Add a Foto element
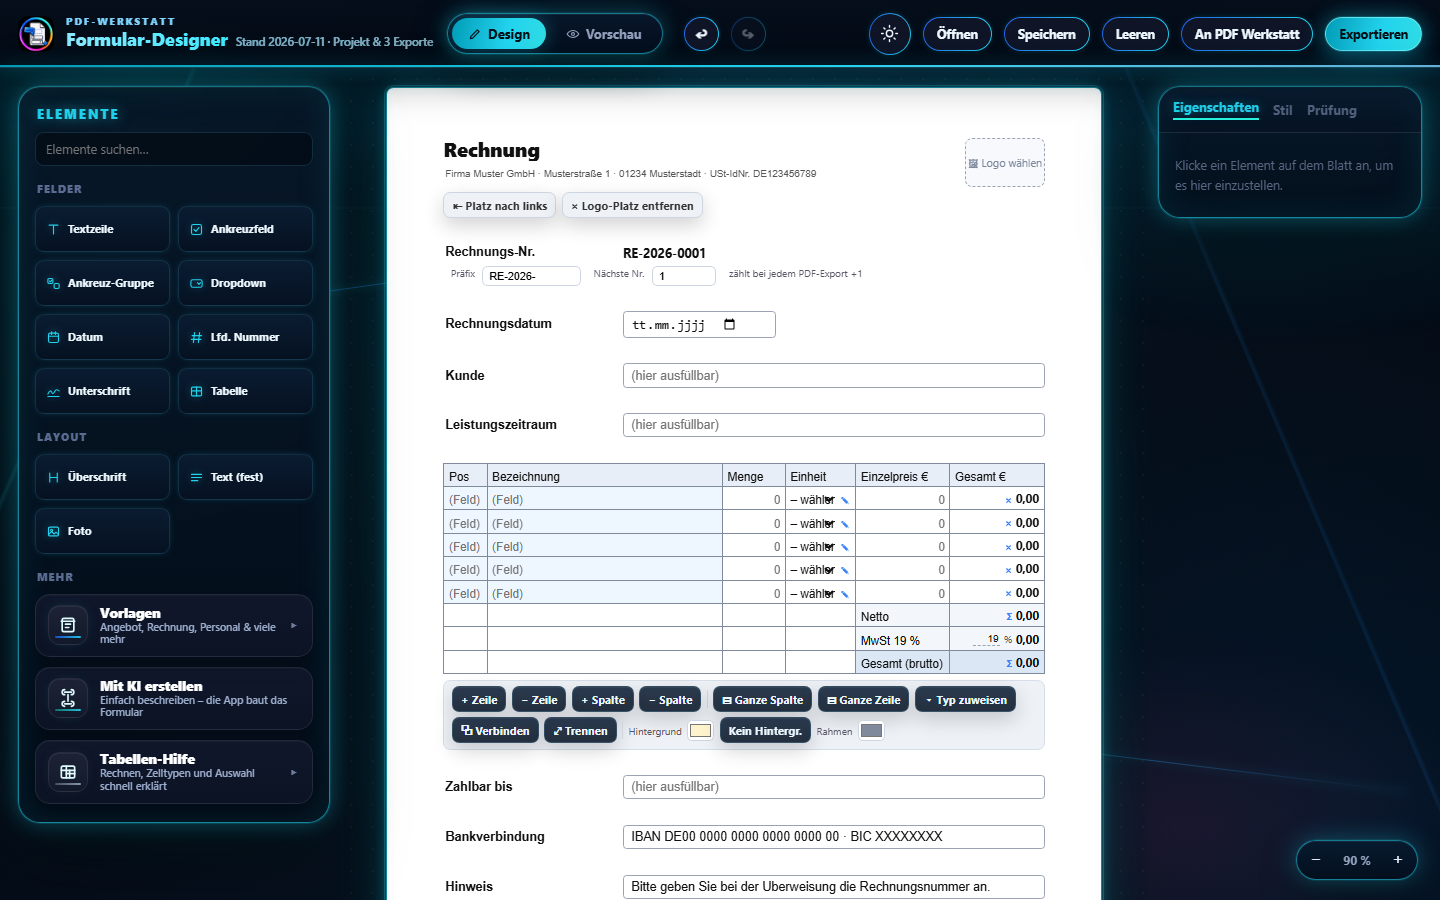1440x900 pixels. (102, 531)
